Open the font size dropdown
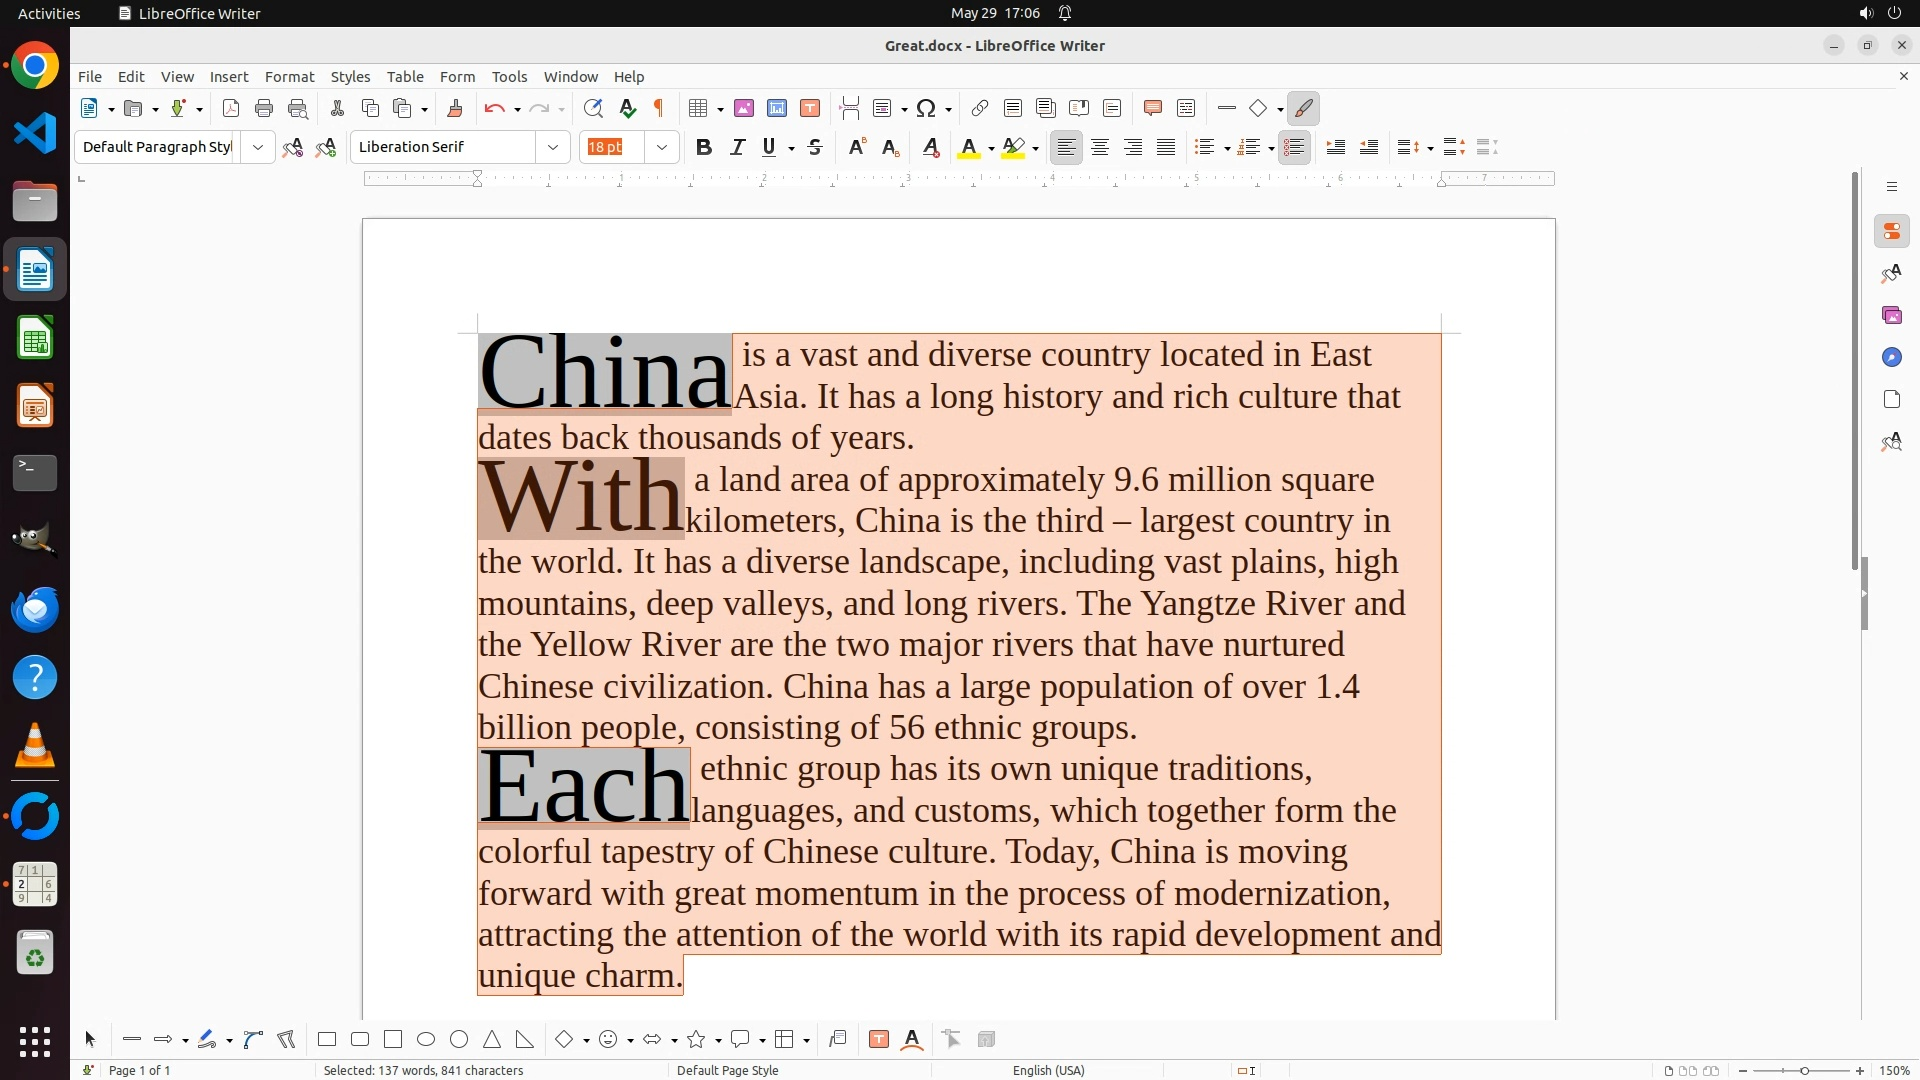 point(662,148)
